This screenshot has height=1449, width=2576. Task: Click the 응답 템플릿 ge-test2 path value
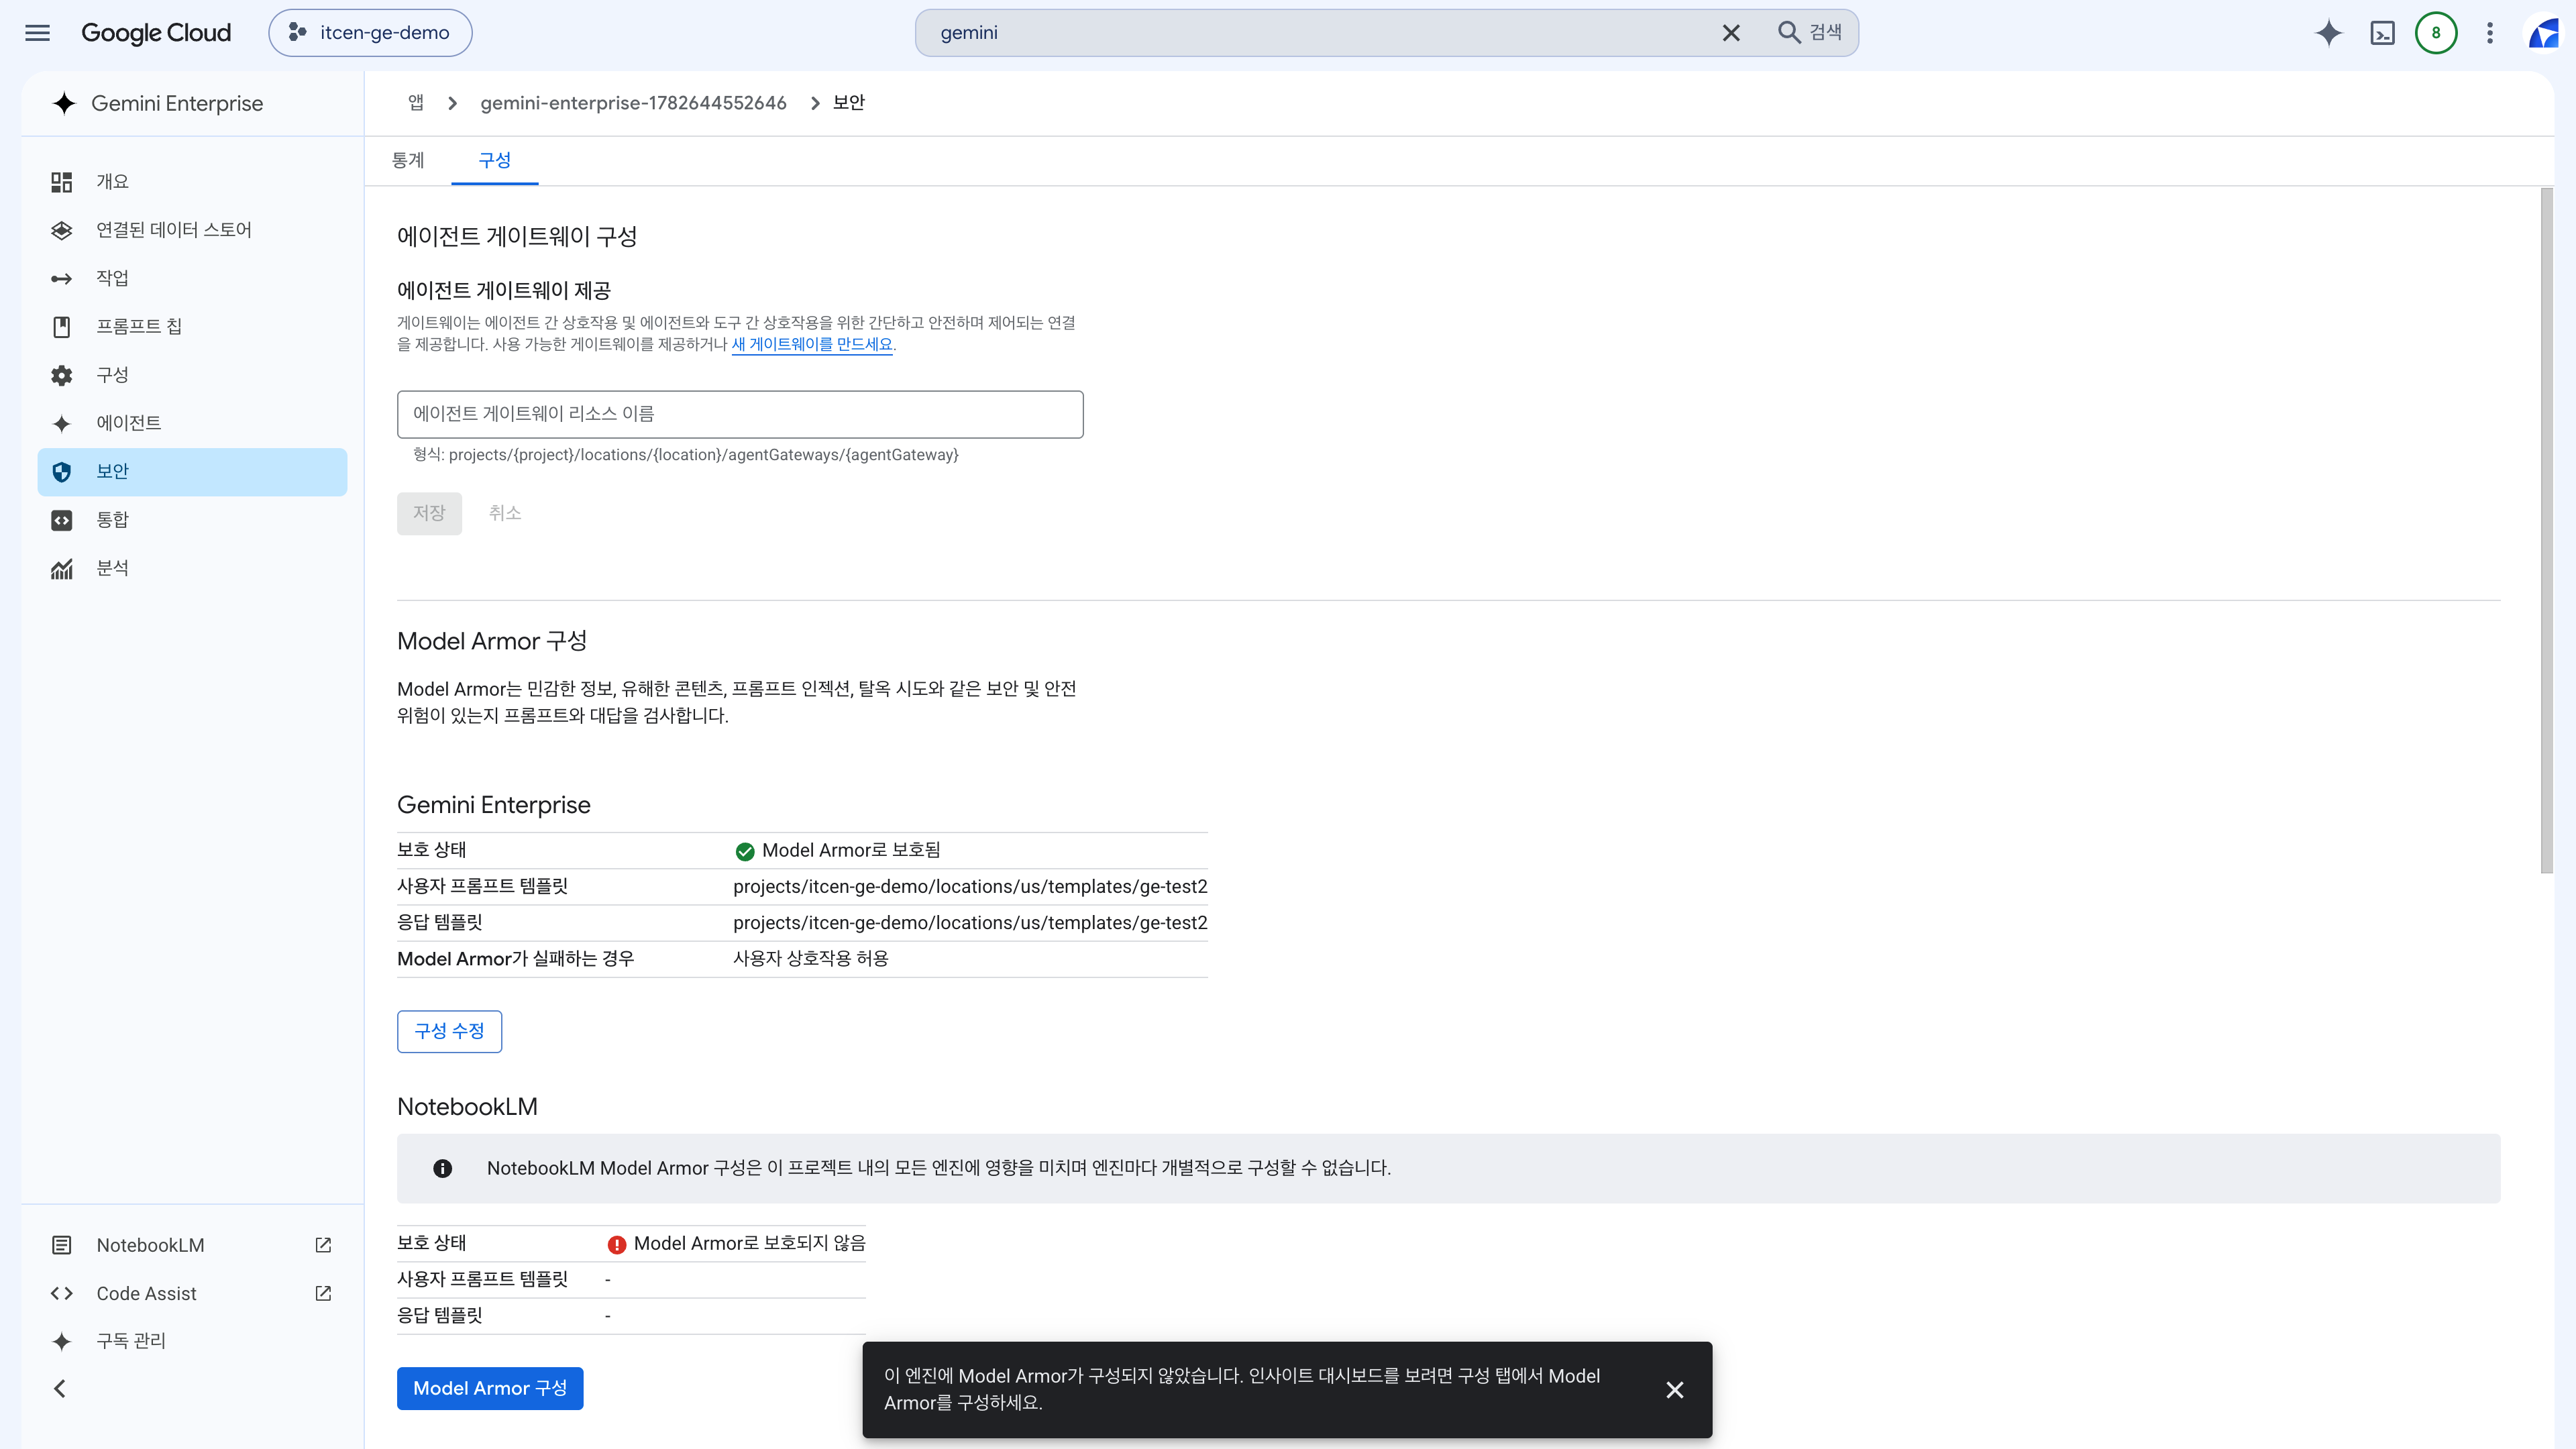coord(970,922)
